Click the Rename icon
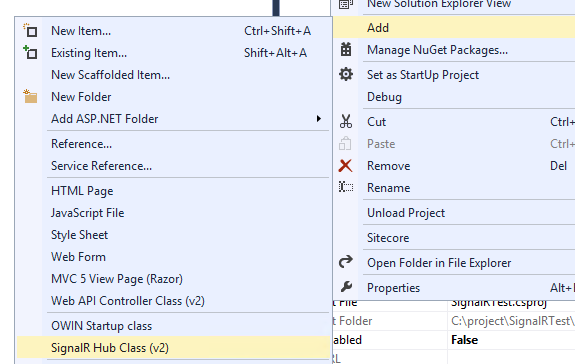 (346, 187)
